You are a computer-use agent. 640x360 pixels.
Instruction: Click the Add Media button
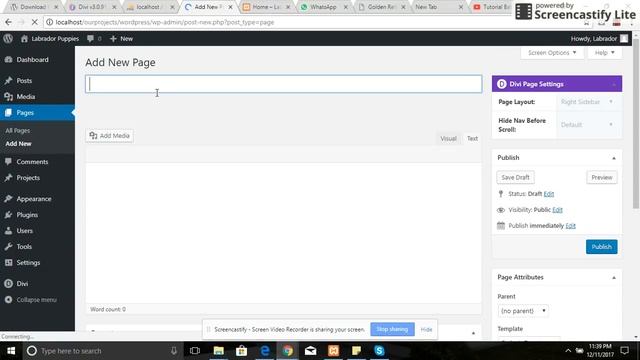coord(109,136)
